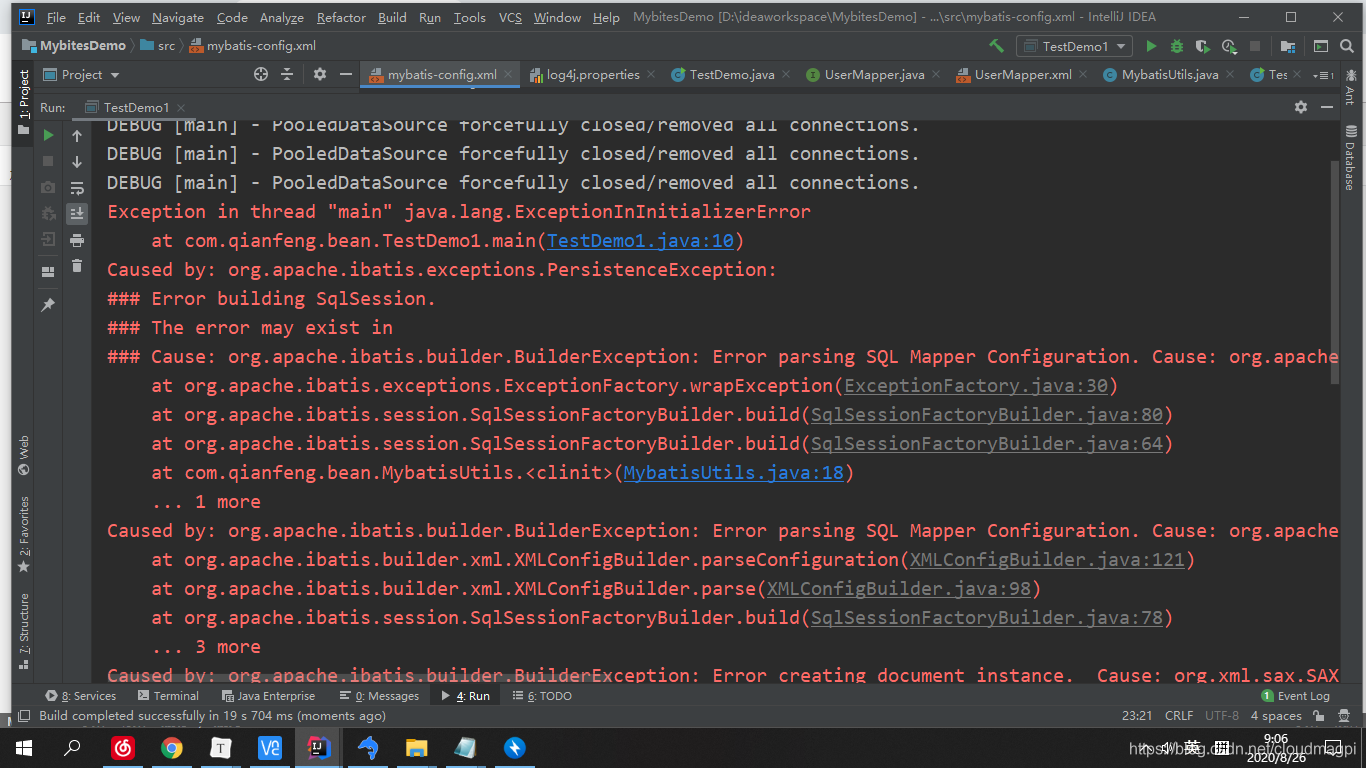Open Chrome from the Windows taskbar
This screenshot has height=768, width=1366.
(x=172, y=747)
